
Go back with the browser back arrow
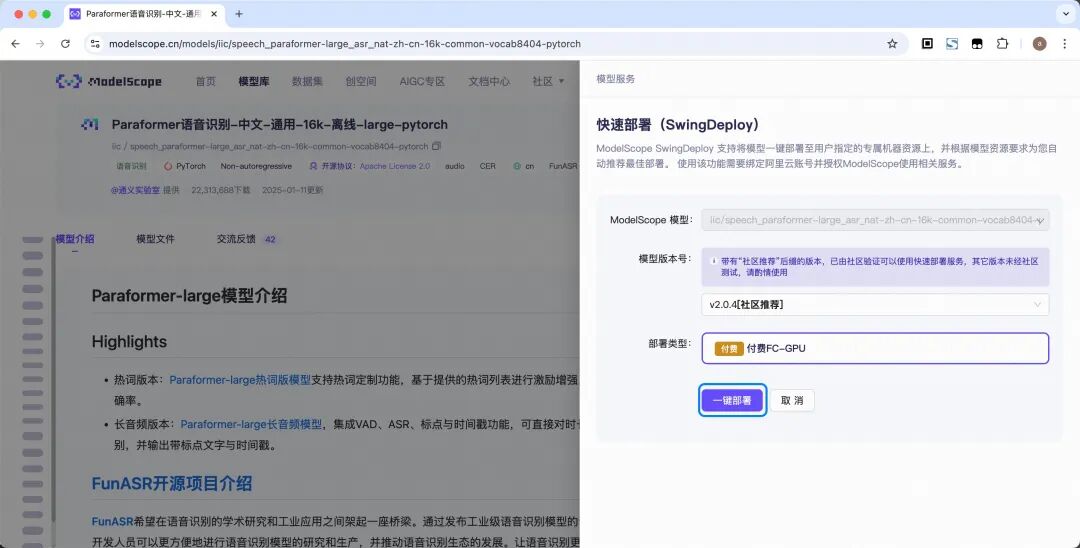15,44
